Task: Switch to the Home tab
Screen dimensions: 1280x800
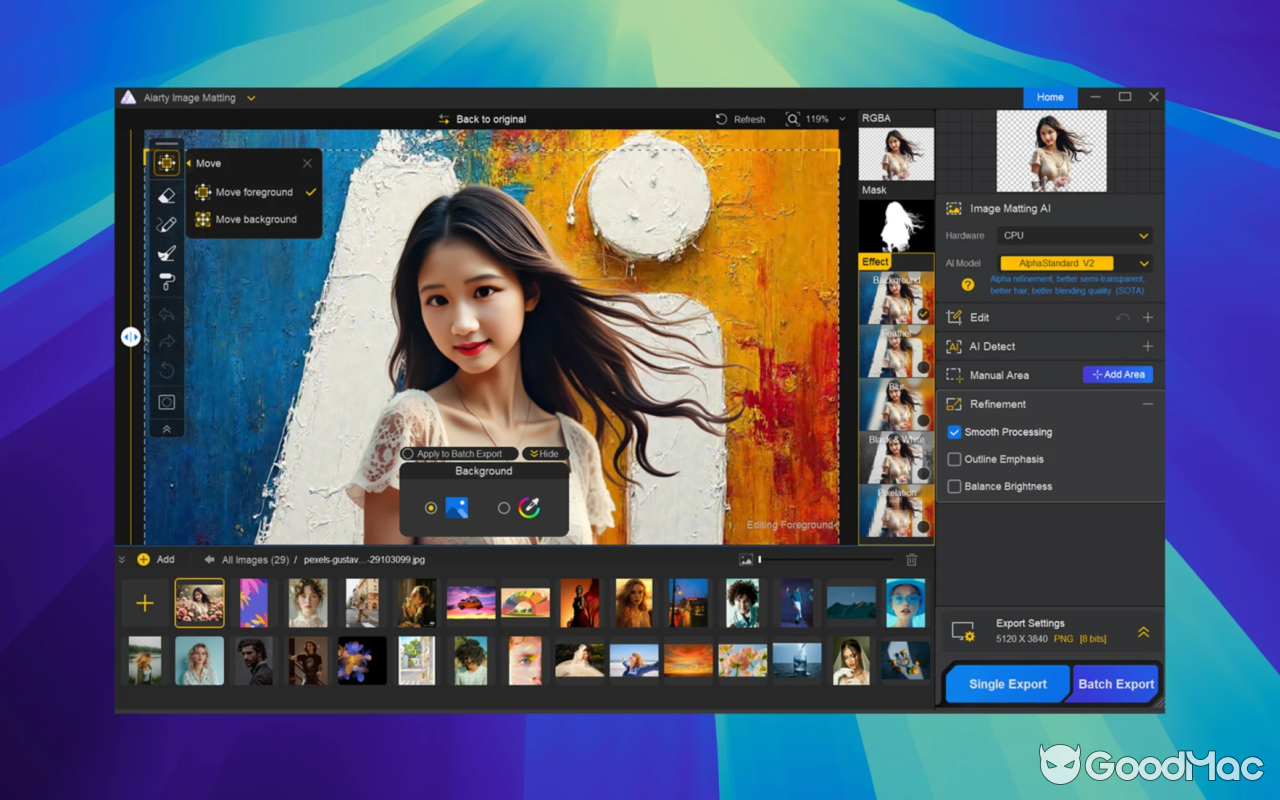Action: tap(1050, 97)
